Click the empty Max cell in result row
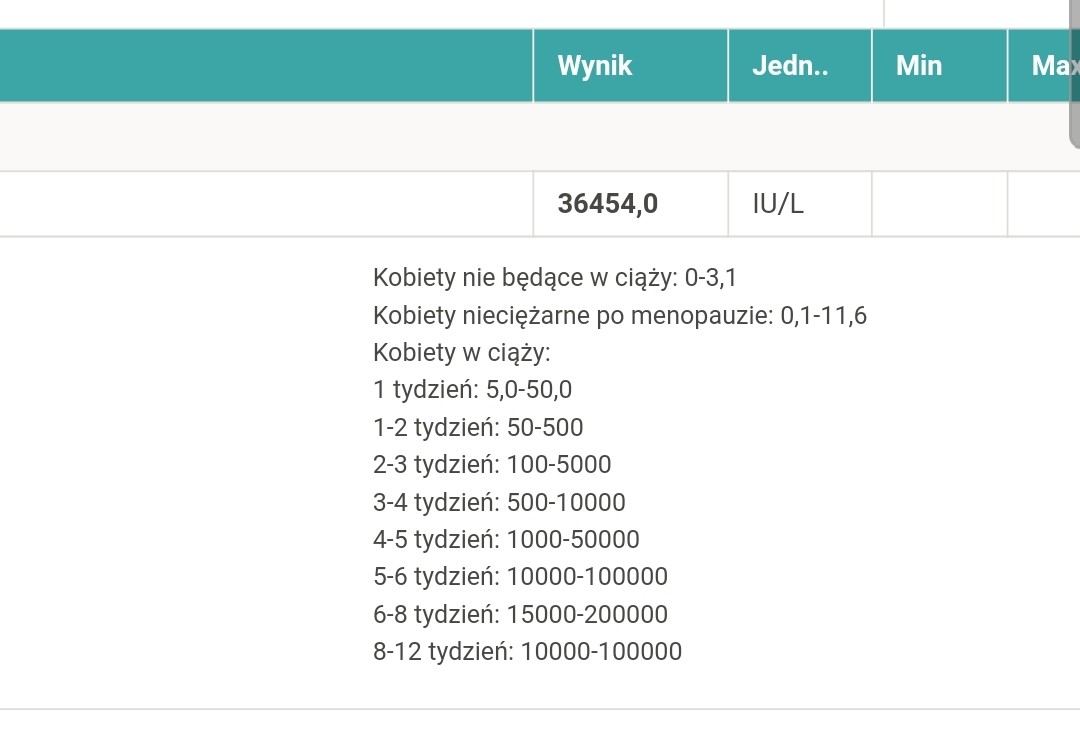 [1043, 204]
